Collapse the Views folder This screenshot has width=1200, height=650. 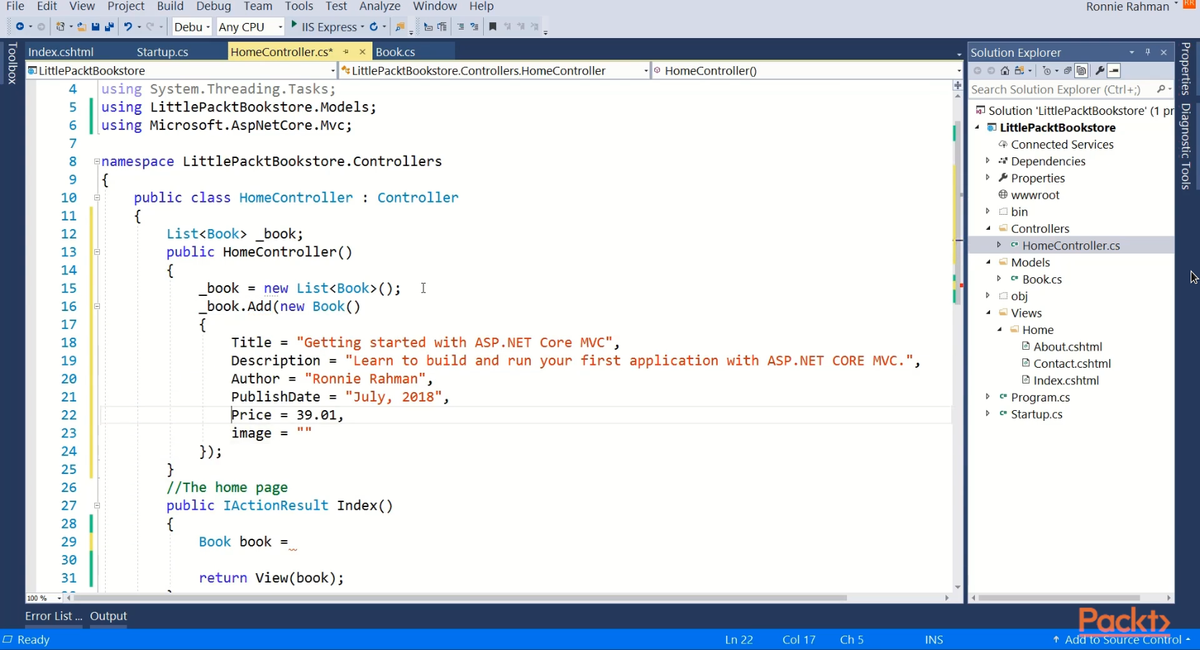[x=988, y=313]
